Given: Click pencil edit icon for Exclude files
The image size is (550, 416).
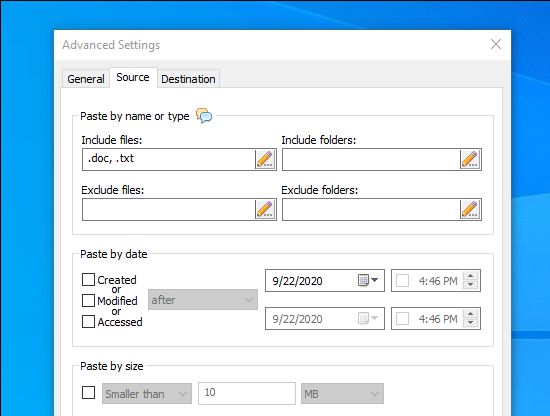Looking at the screenshot, I should [x=265, y=209].
